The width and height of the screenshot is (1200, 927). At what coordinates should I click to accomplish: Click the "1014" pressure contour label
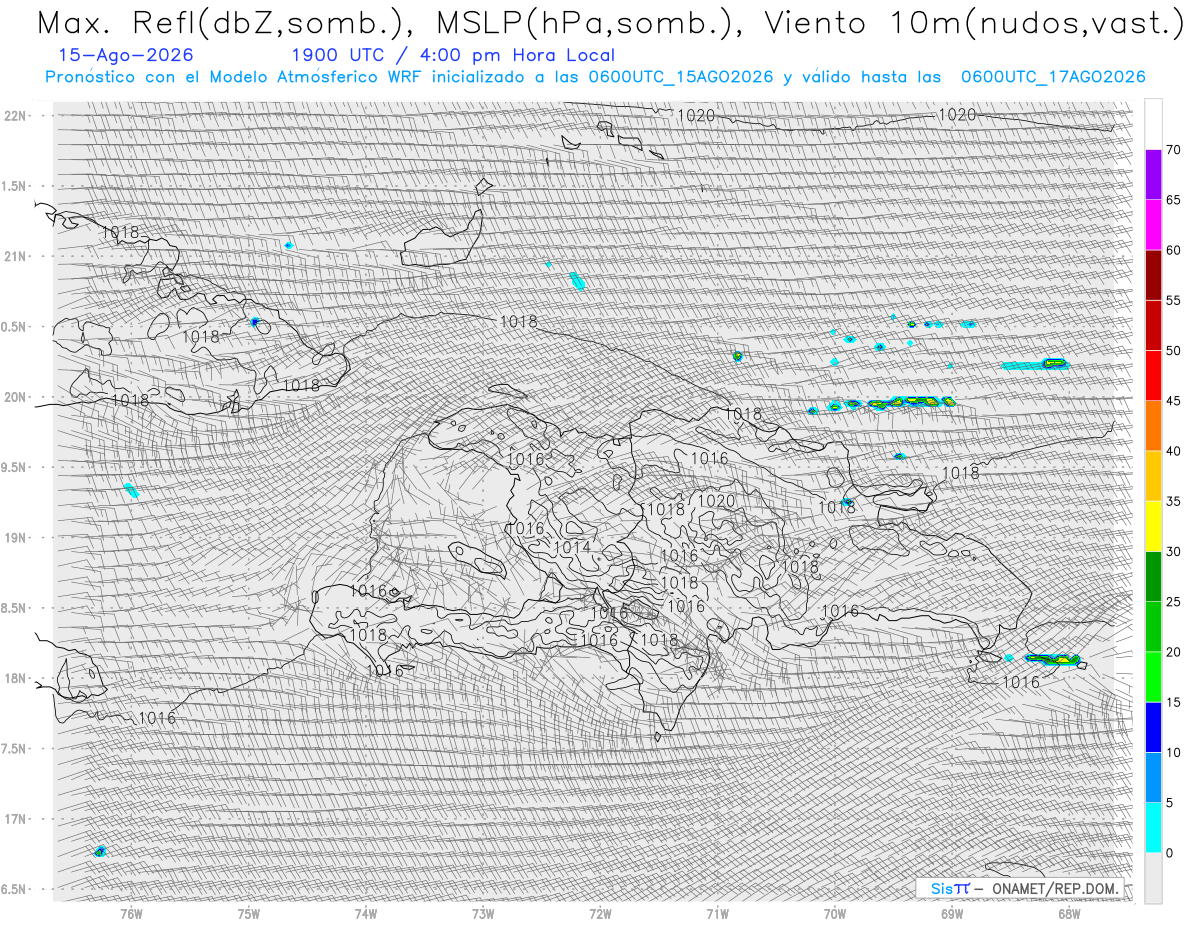(572, 548)
